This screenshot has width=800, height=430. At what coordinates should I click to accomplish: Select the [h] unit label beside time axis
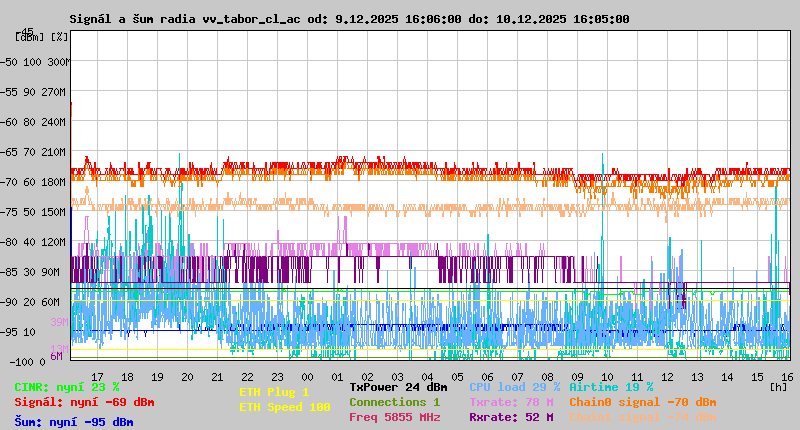click(x=778, y=386)
